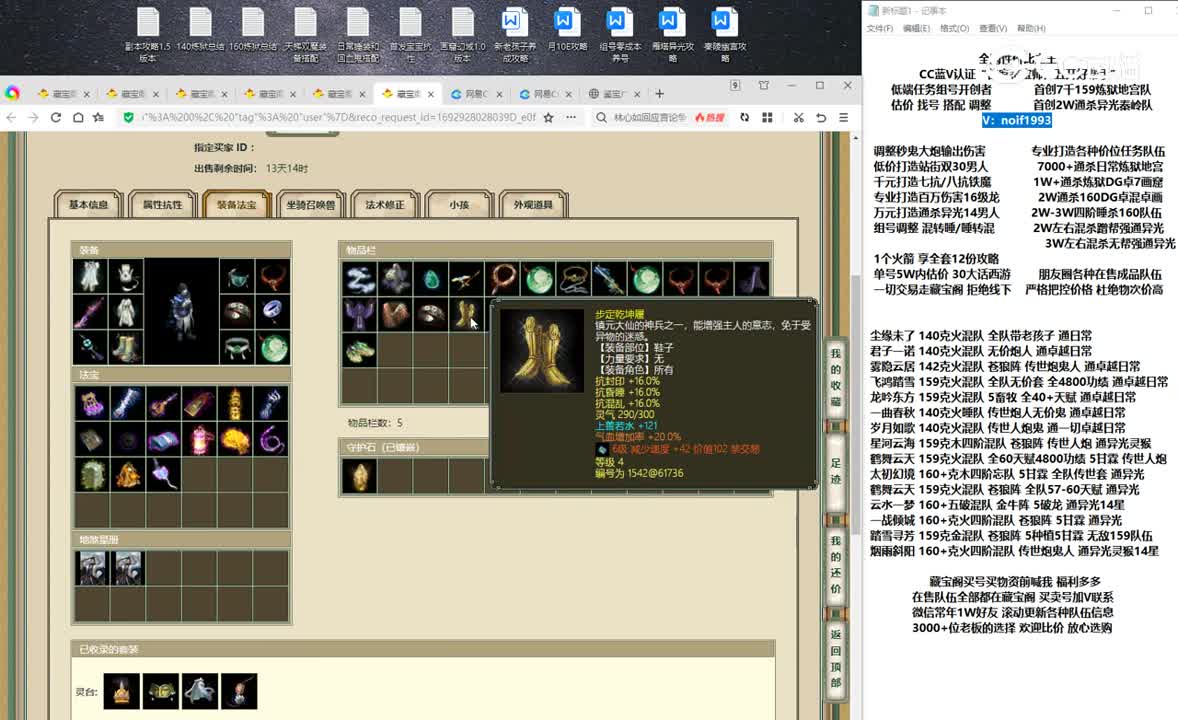
Task: Open 我的还价 sidebar button
Action: [835, 564]
